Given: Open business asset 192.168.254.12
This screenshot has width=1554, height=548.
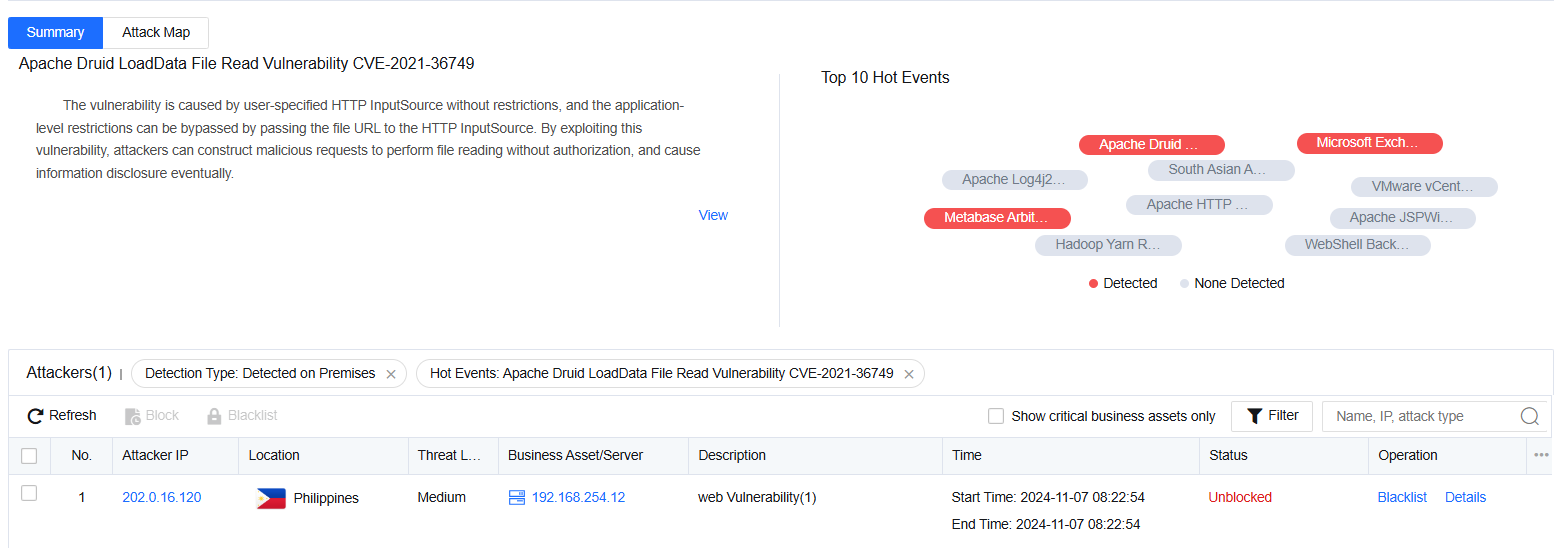Looking at the screenshot, I should pos(578,497).
